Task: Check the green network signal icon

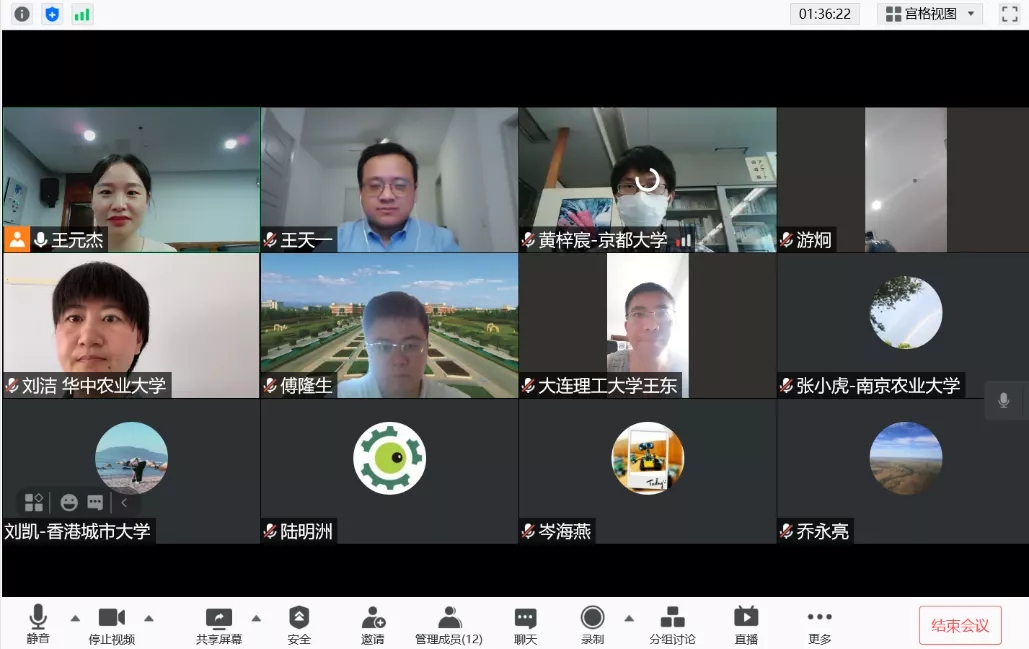Action: tap(82, 14)
